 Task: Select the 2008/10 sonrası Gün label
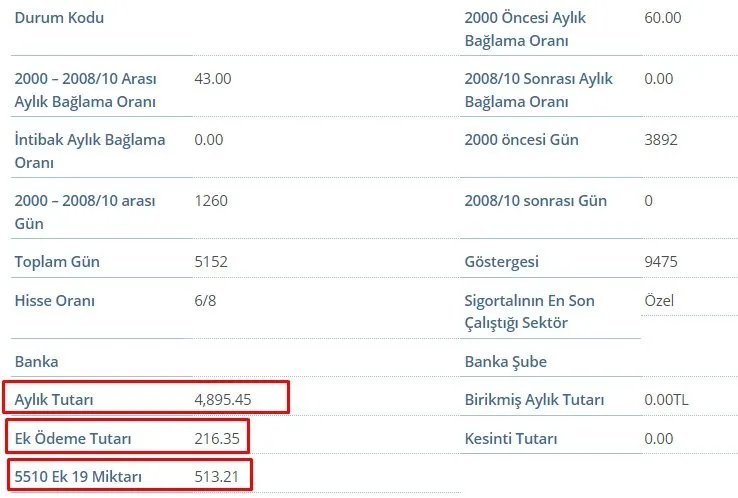(x=535, y=201)
